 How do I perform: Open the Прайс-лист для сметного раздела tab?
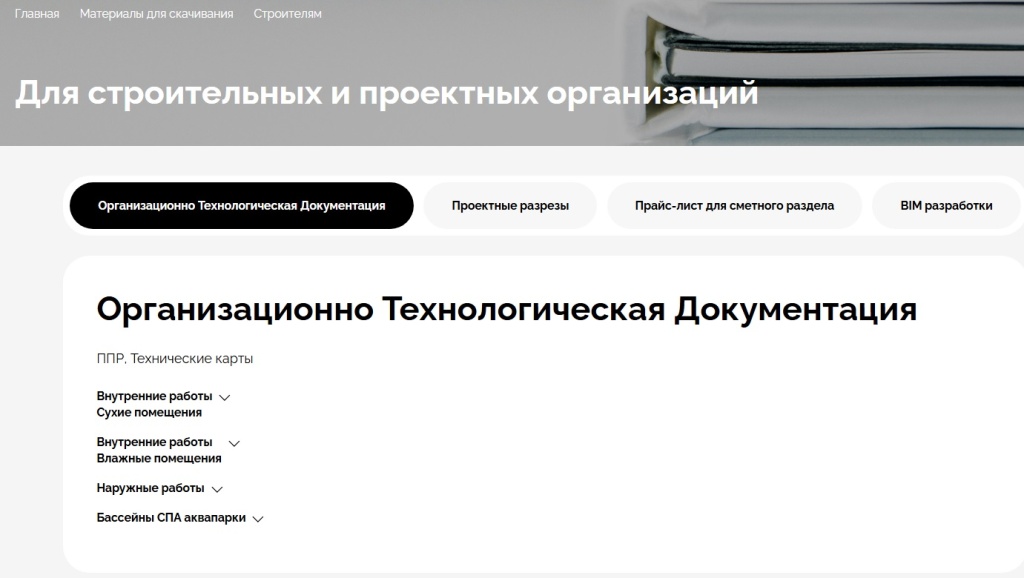click(x=734, y=205)
